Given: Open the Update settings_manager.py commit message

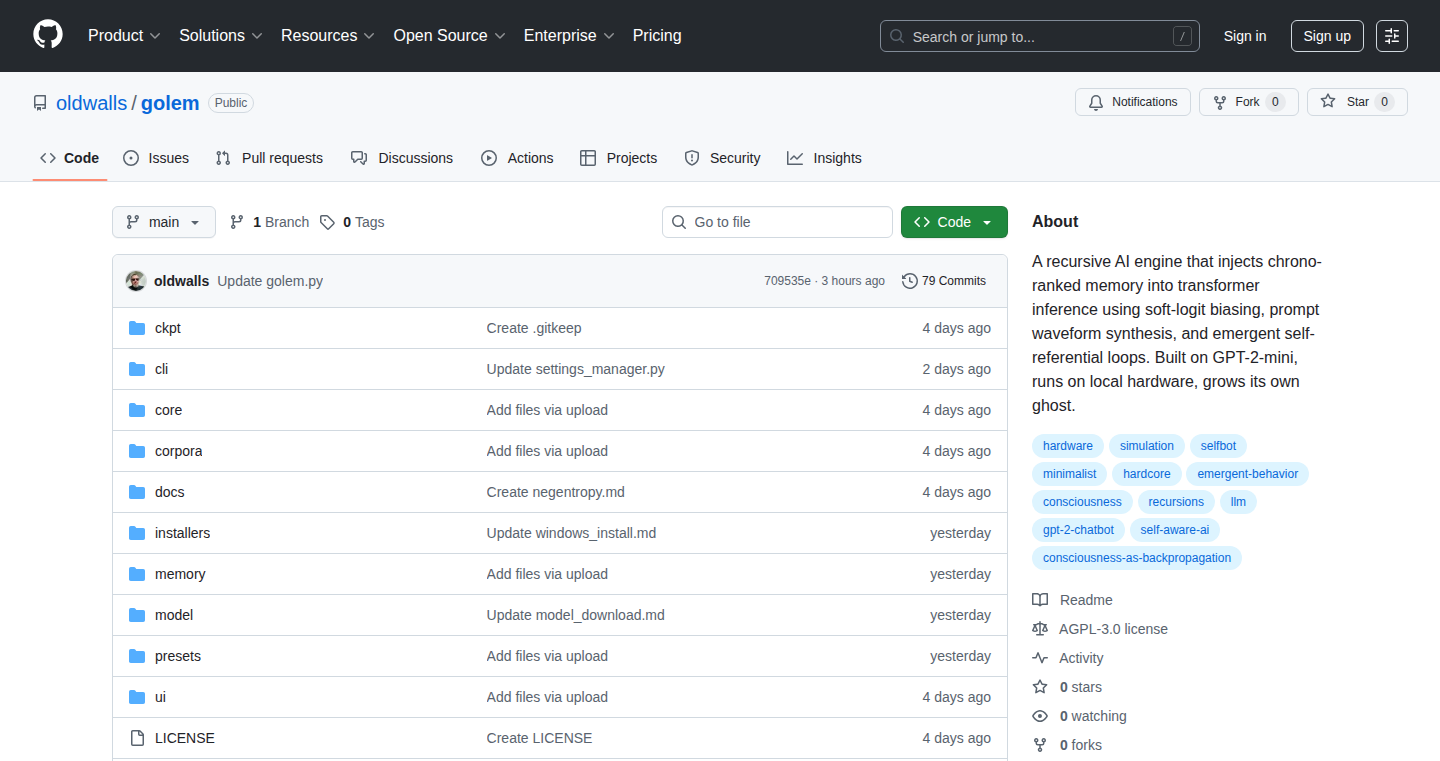Looking at the screenshot, I should tap(575, 369).
